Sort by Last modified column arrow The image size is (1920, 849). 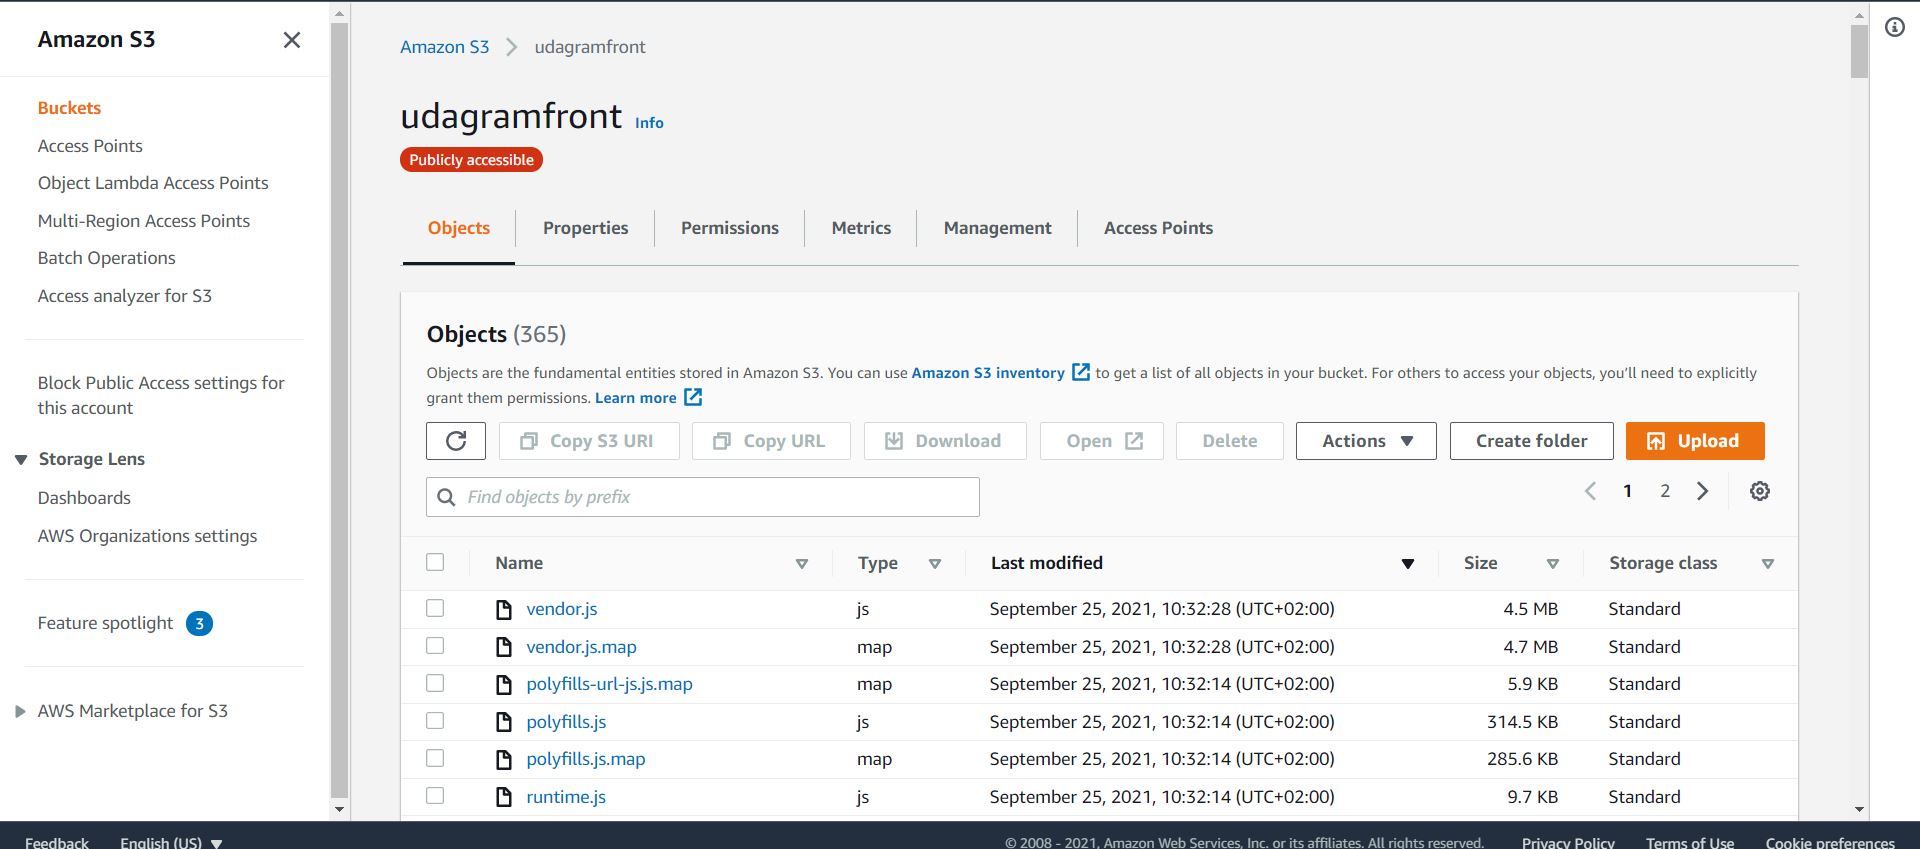pos(1408,564)
